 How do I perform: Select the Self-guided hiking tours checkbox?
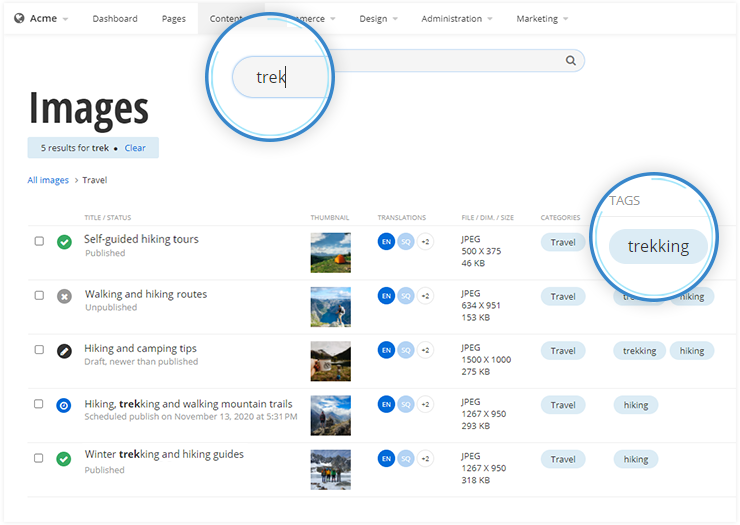(39, 241)
